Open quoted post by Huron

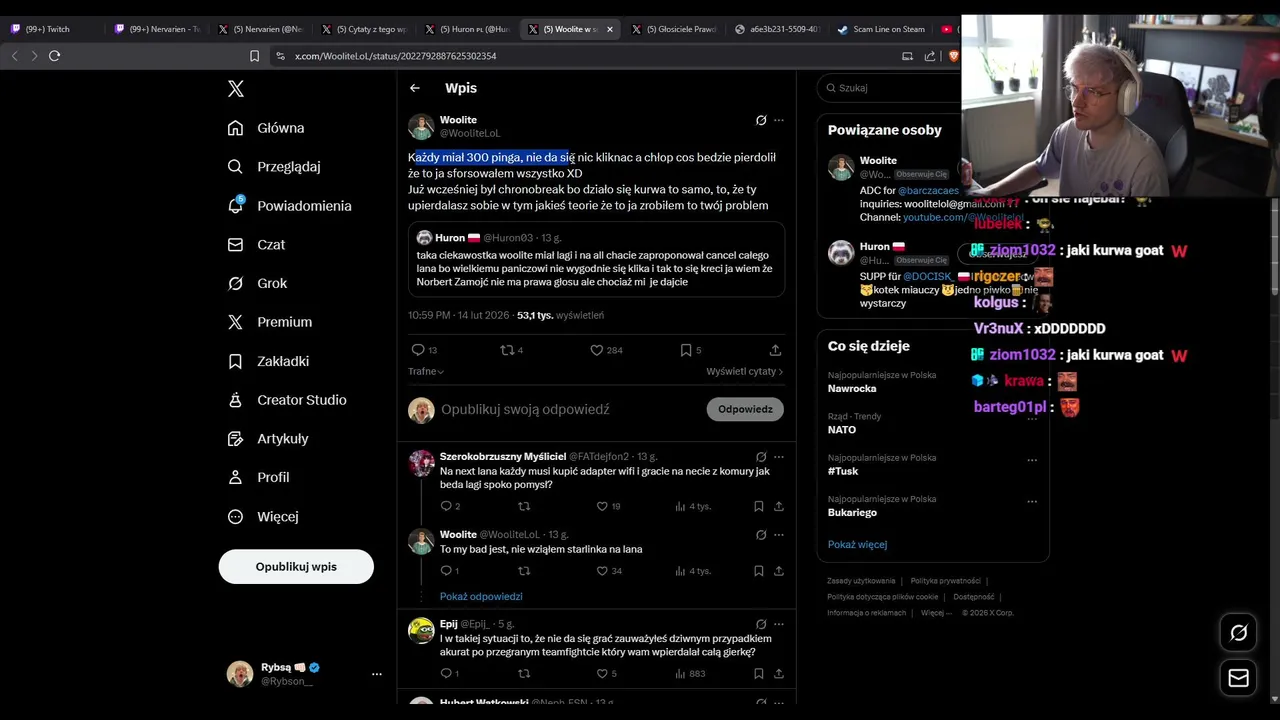pos(596,260)
